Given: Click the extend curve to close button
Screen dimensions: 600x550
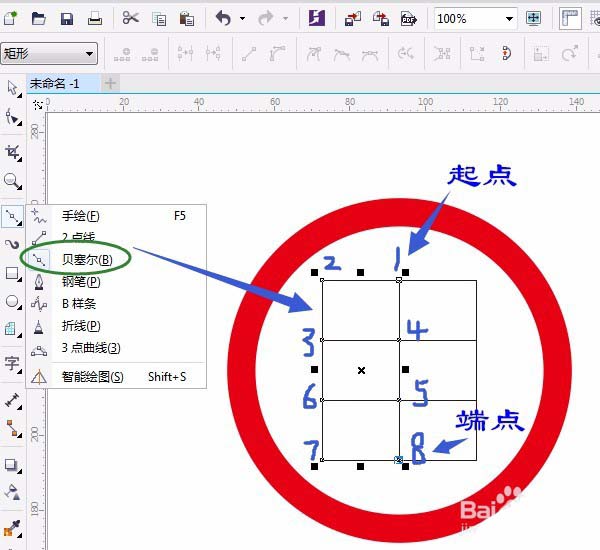Looking at the screenshot, I should coord(477,54).
